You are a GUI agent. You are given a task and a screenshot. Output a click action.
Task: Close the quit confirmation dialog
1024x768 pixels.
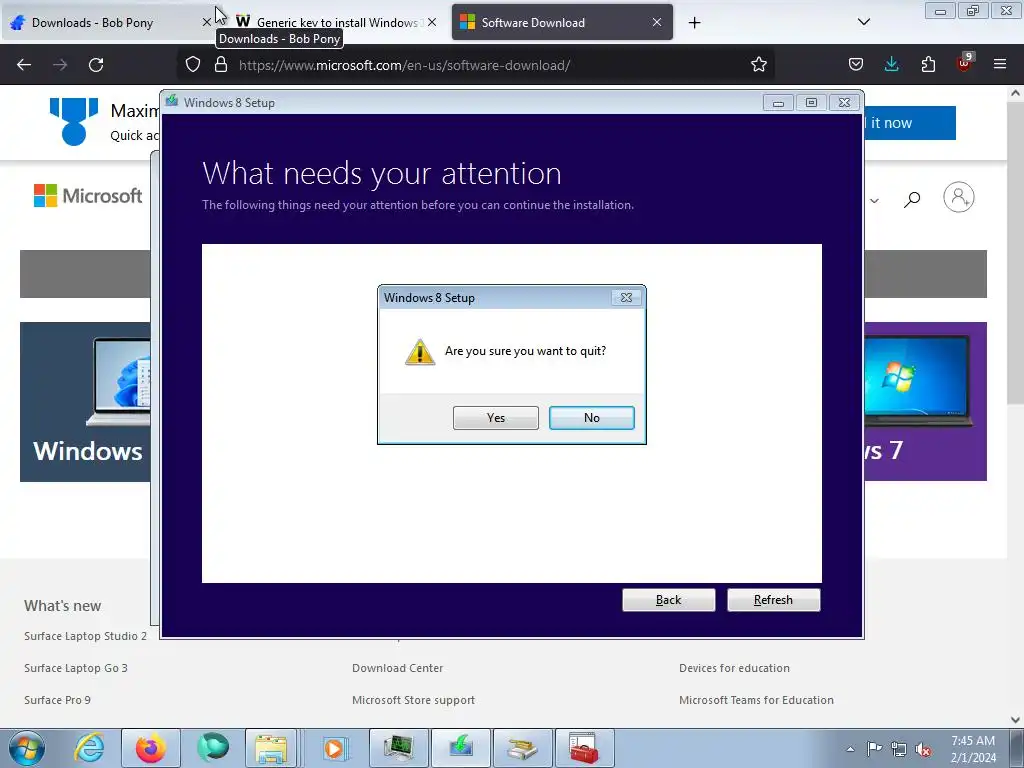point(626,298)
